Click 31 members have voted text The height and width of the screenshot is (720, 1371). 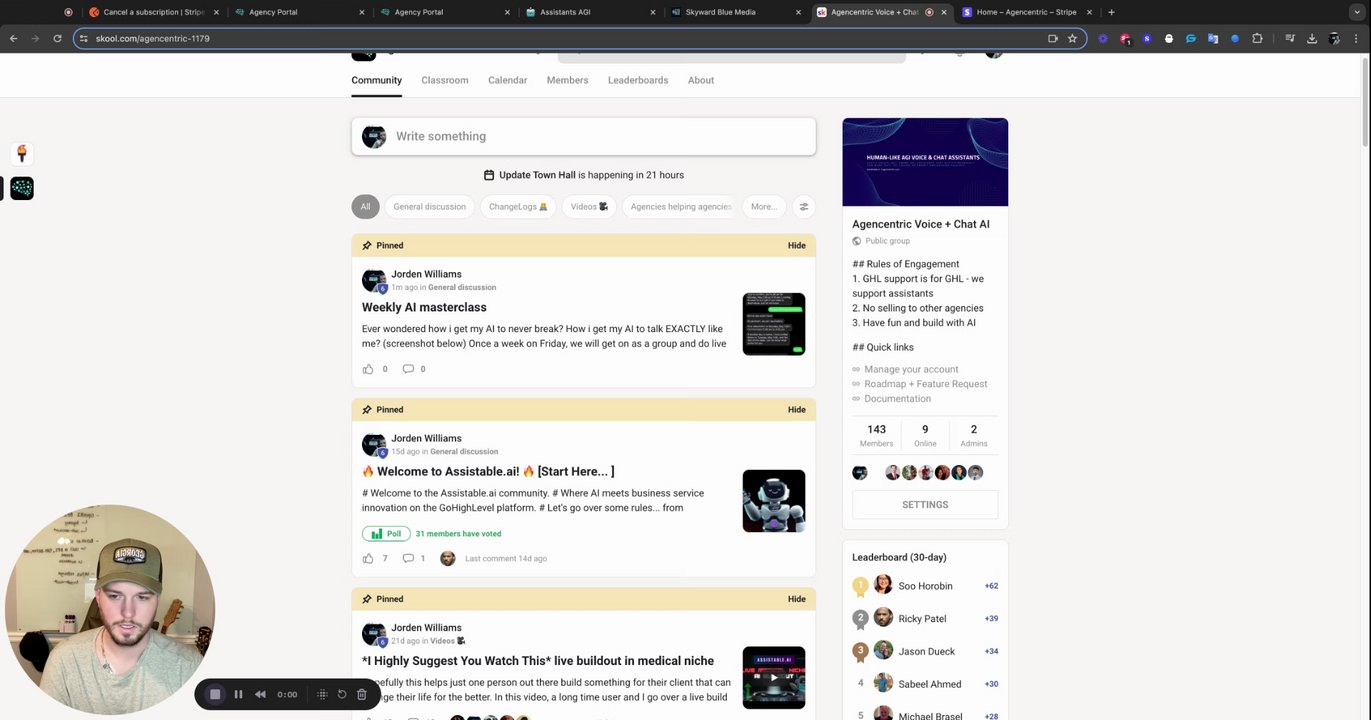(x=458, y=534)
